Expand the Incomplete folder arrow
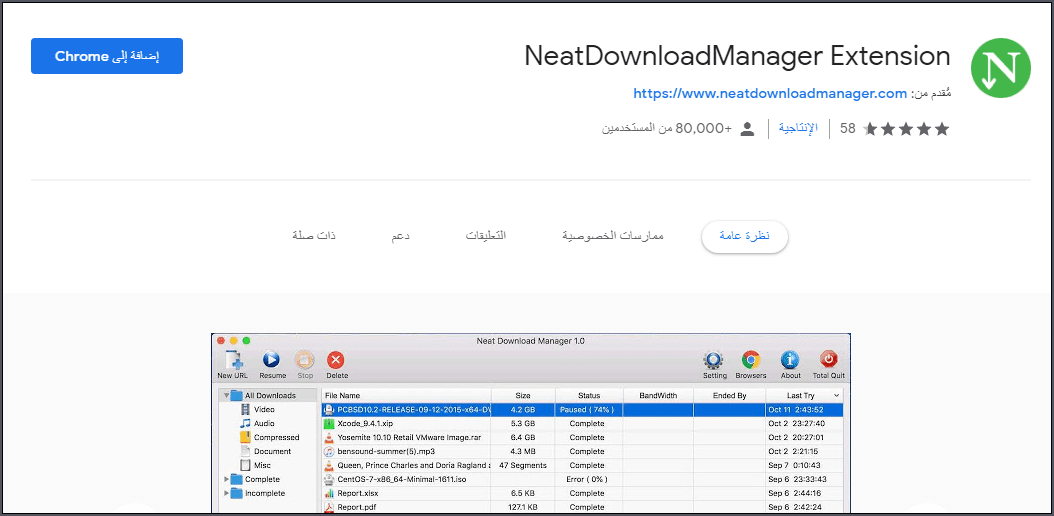 (227, 493)
